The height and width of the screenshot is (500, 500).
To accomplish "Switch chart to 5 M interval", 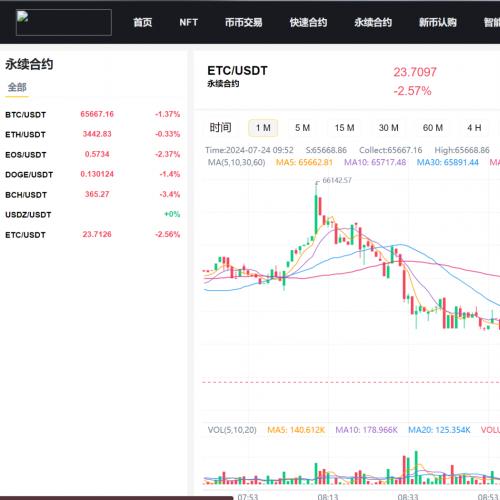I will (302, 128).
